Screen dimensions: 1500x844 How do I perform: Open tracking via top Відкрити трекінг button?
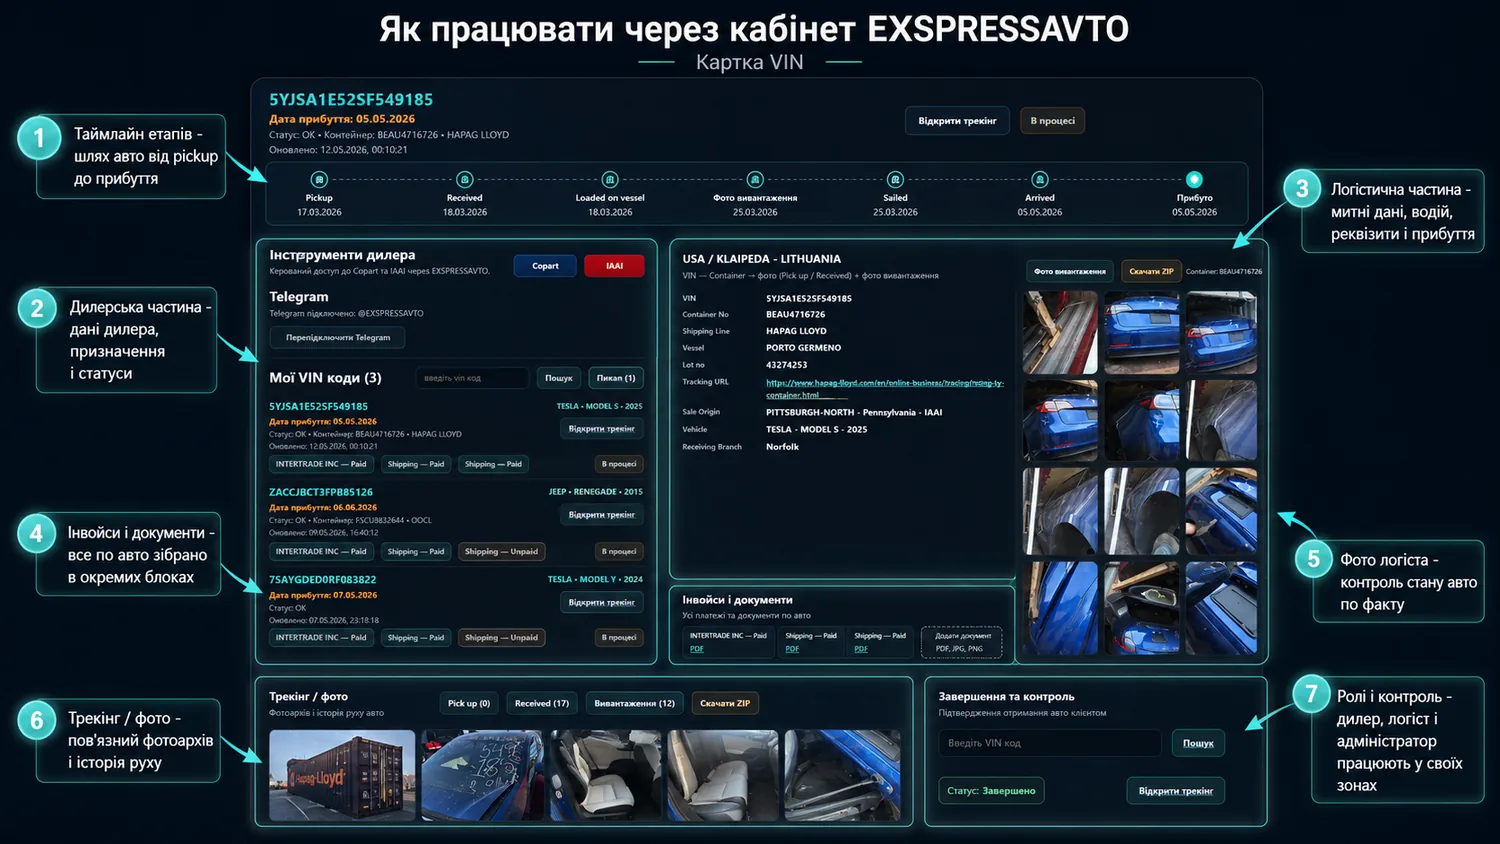(x=957, y=121)
